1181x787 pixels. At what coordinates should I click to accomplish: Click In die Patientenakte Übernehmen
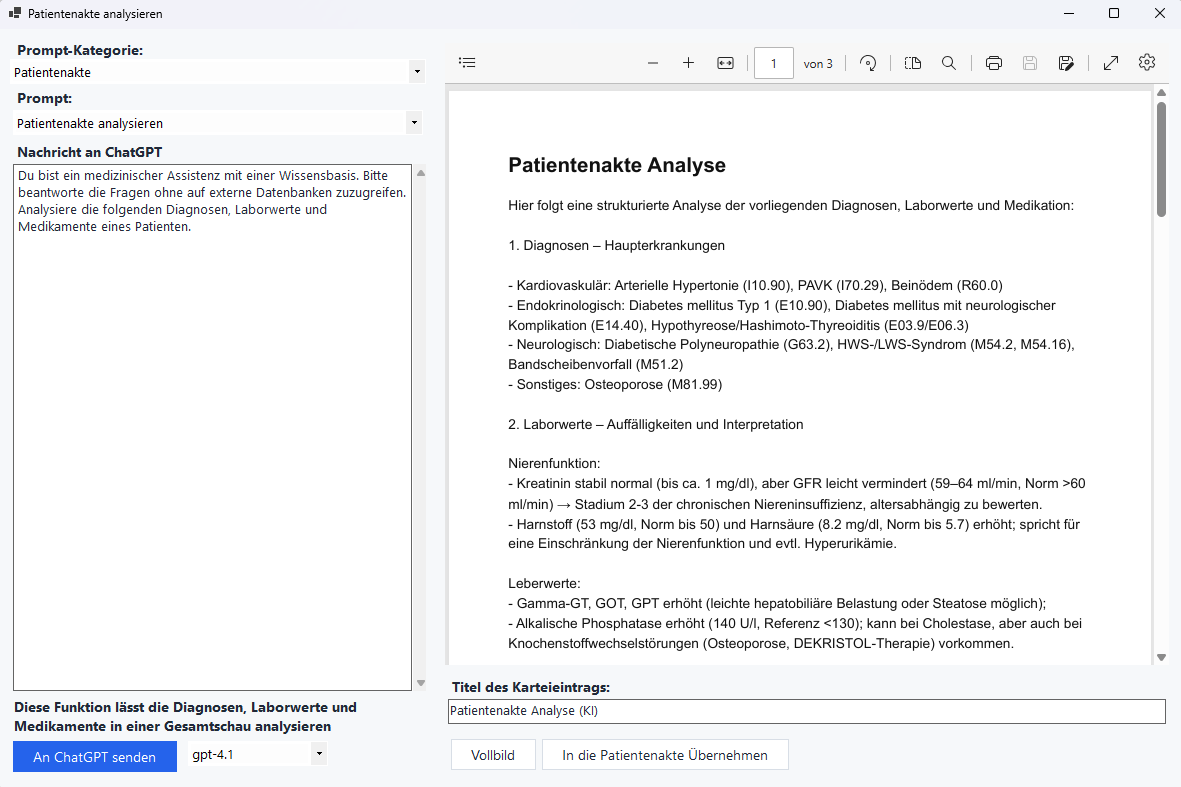tap(665, 755)
